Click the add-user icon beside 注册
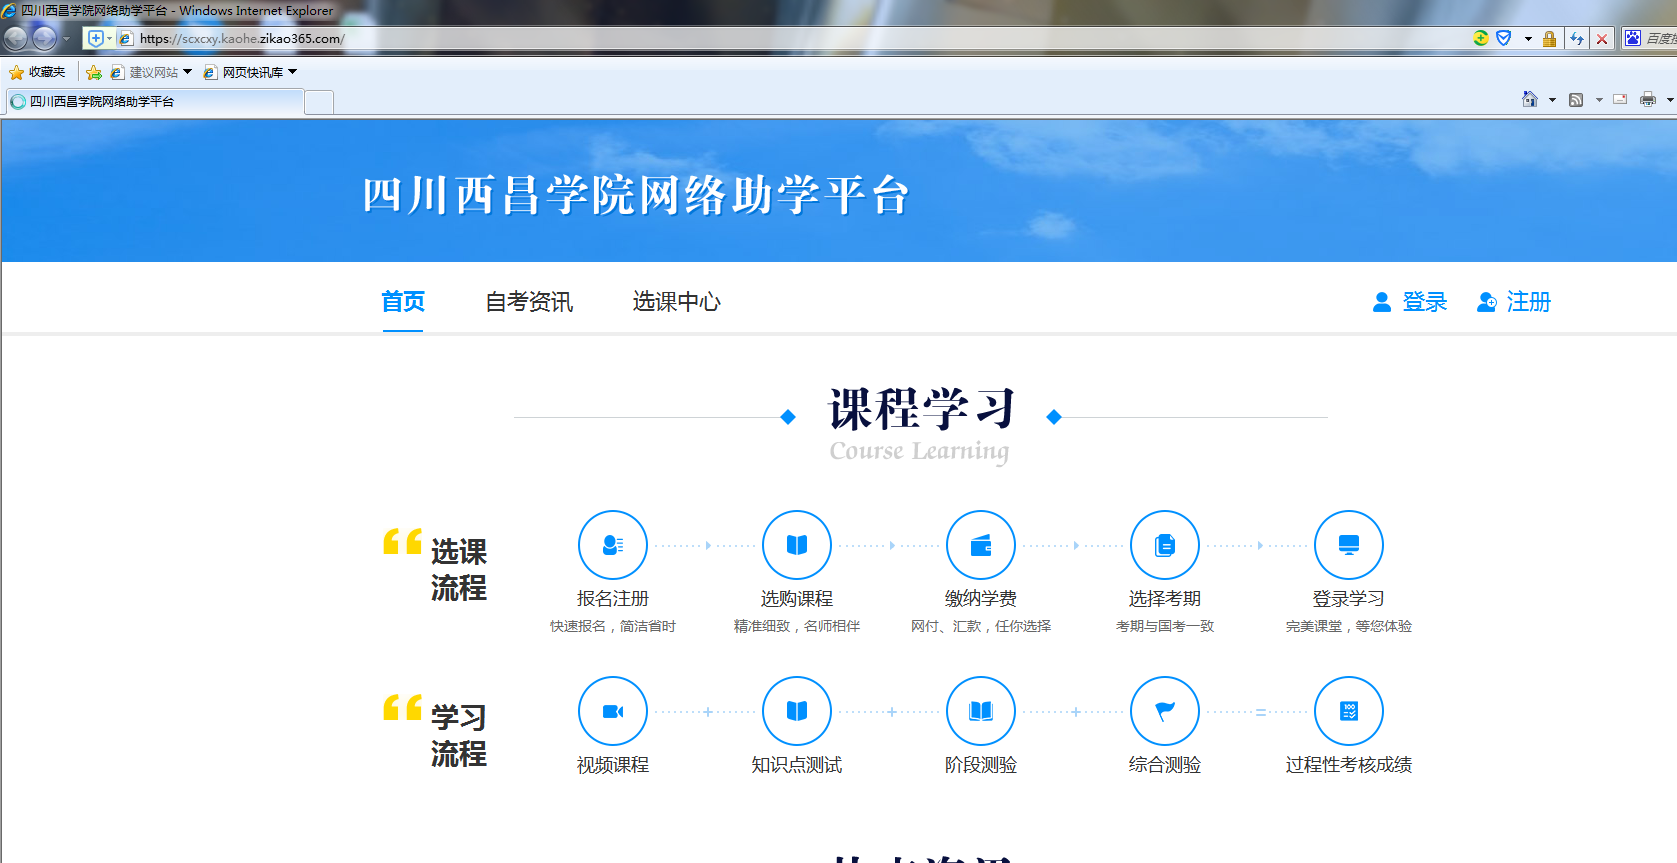 (1487, 302)
